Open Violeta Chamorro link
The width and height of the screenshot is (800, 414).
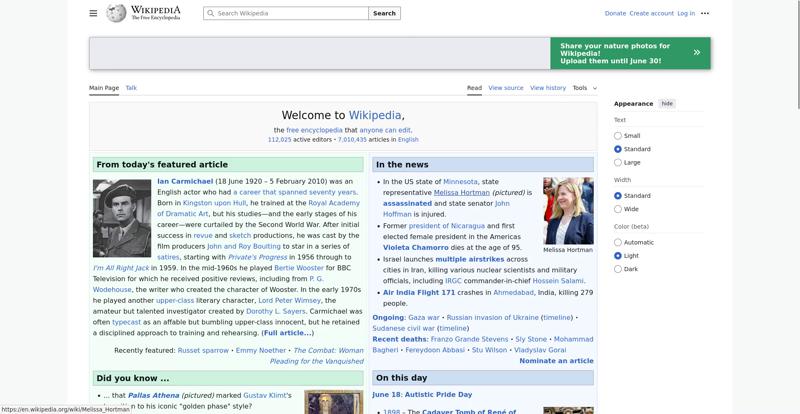416,248
